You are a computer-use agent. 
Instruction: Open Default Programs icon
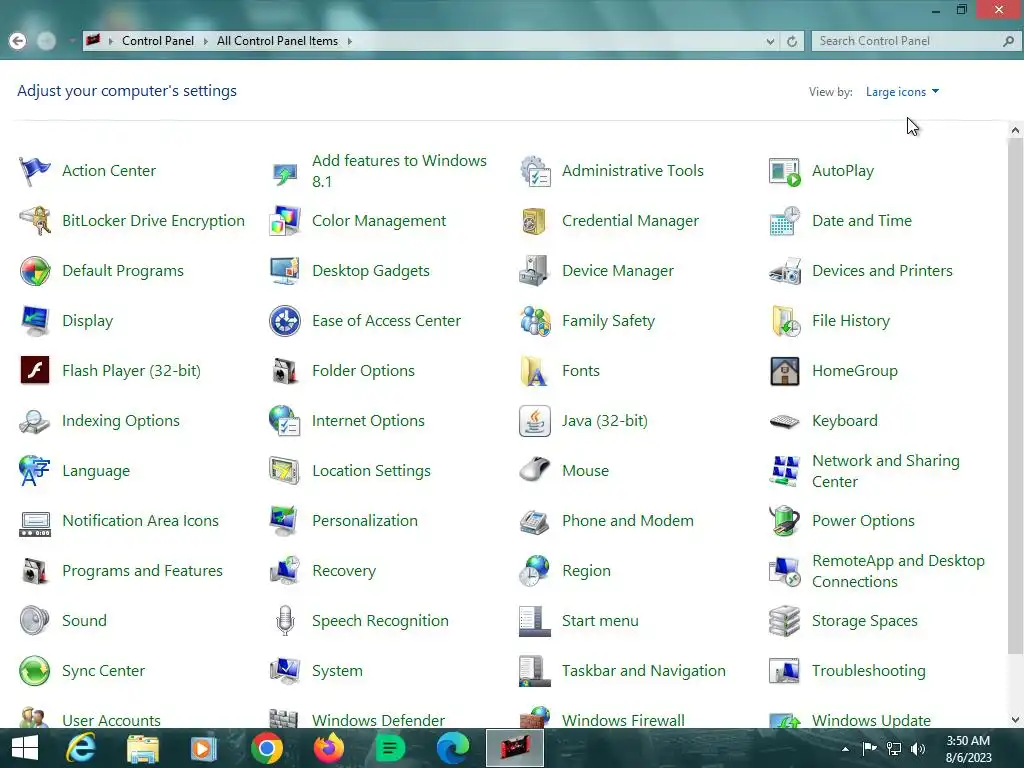[35, 271]
